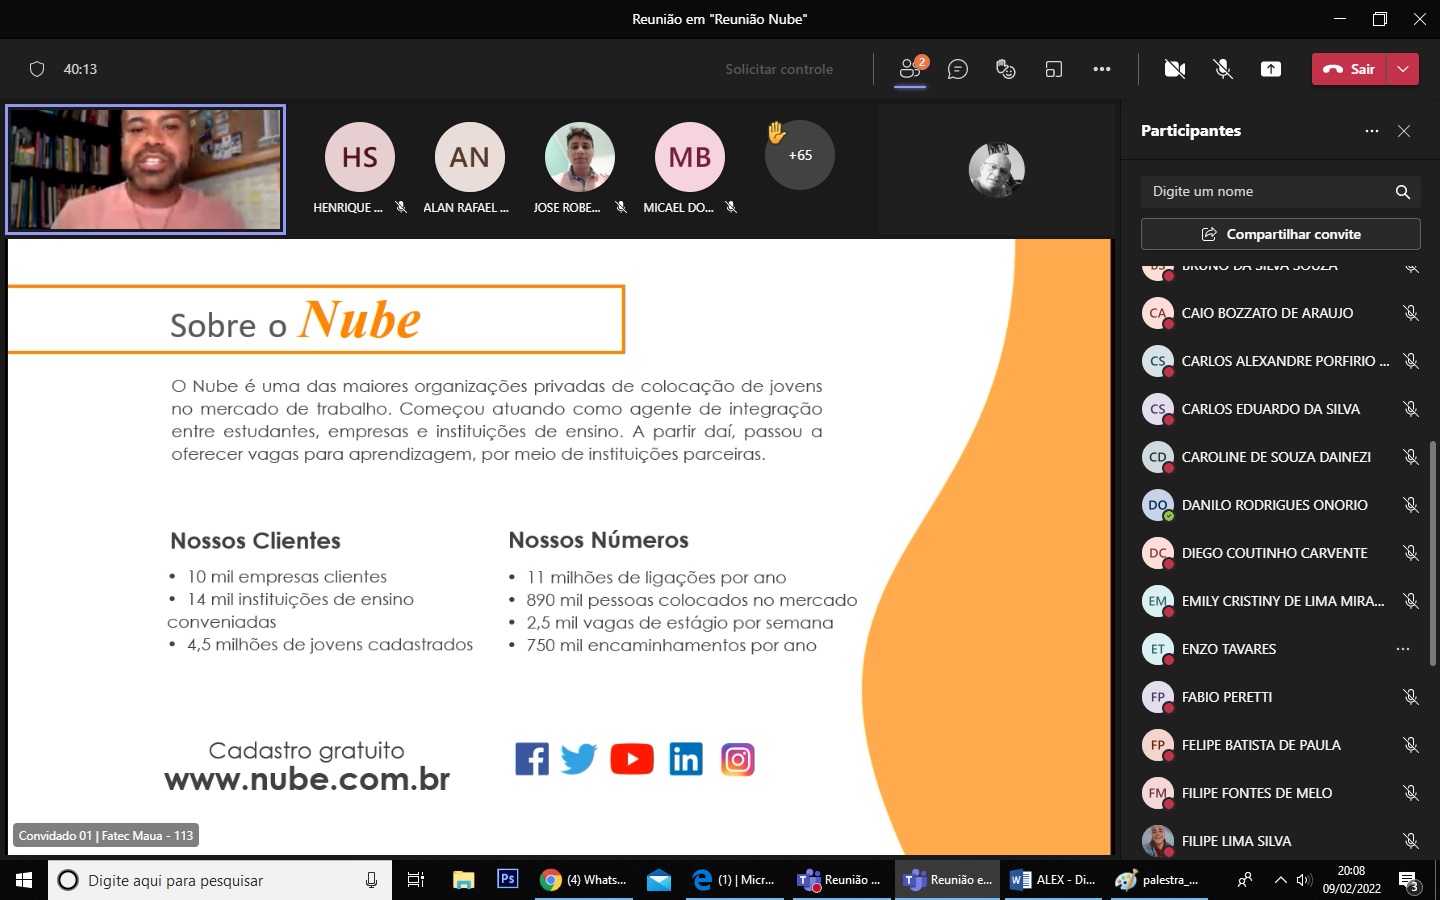Click mic icon of CAIO BOZZATO DE ARAUJO
The width and height of the screenshot is (1440, 900).
pos(1411,313)
